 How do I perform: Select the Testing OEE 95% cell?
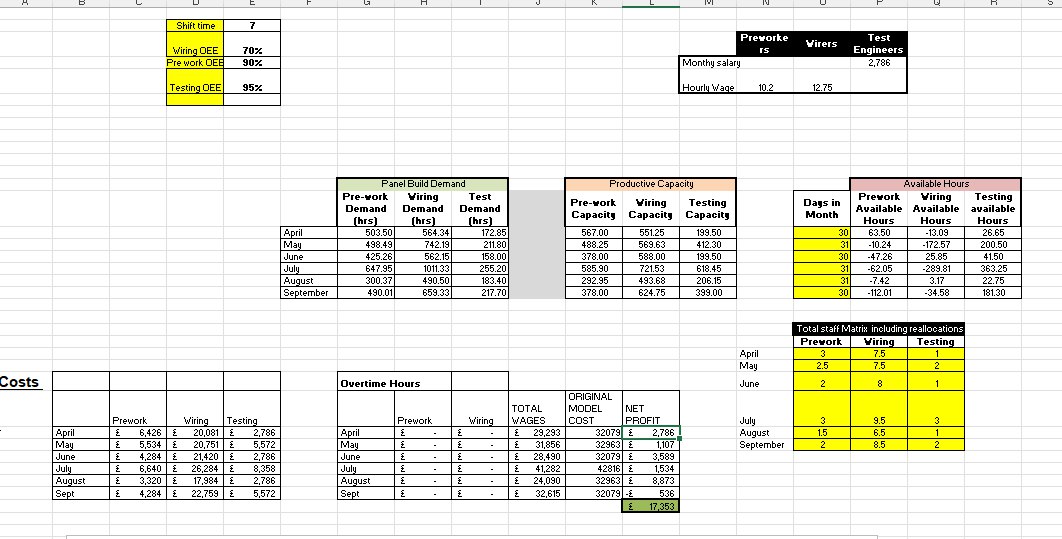[x=252, y=81]
